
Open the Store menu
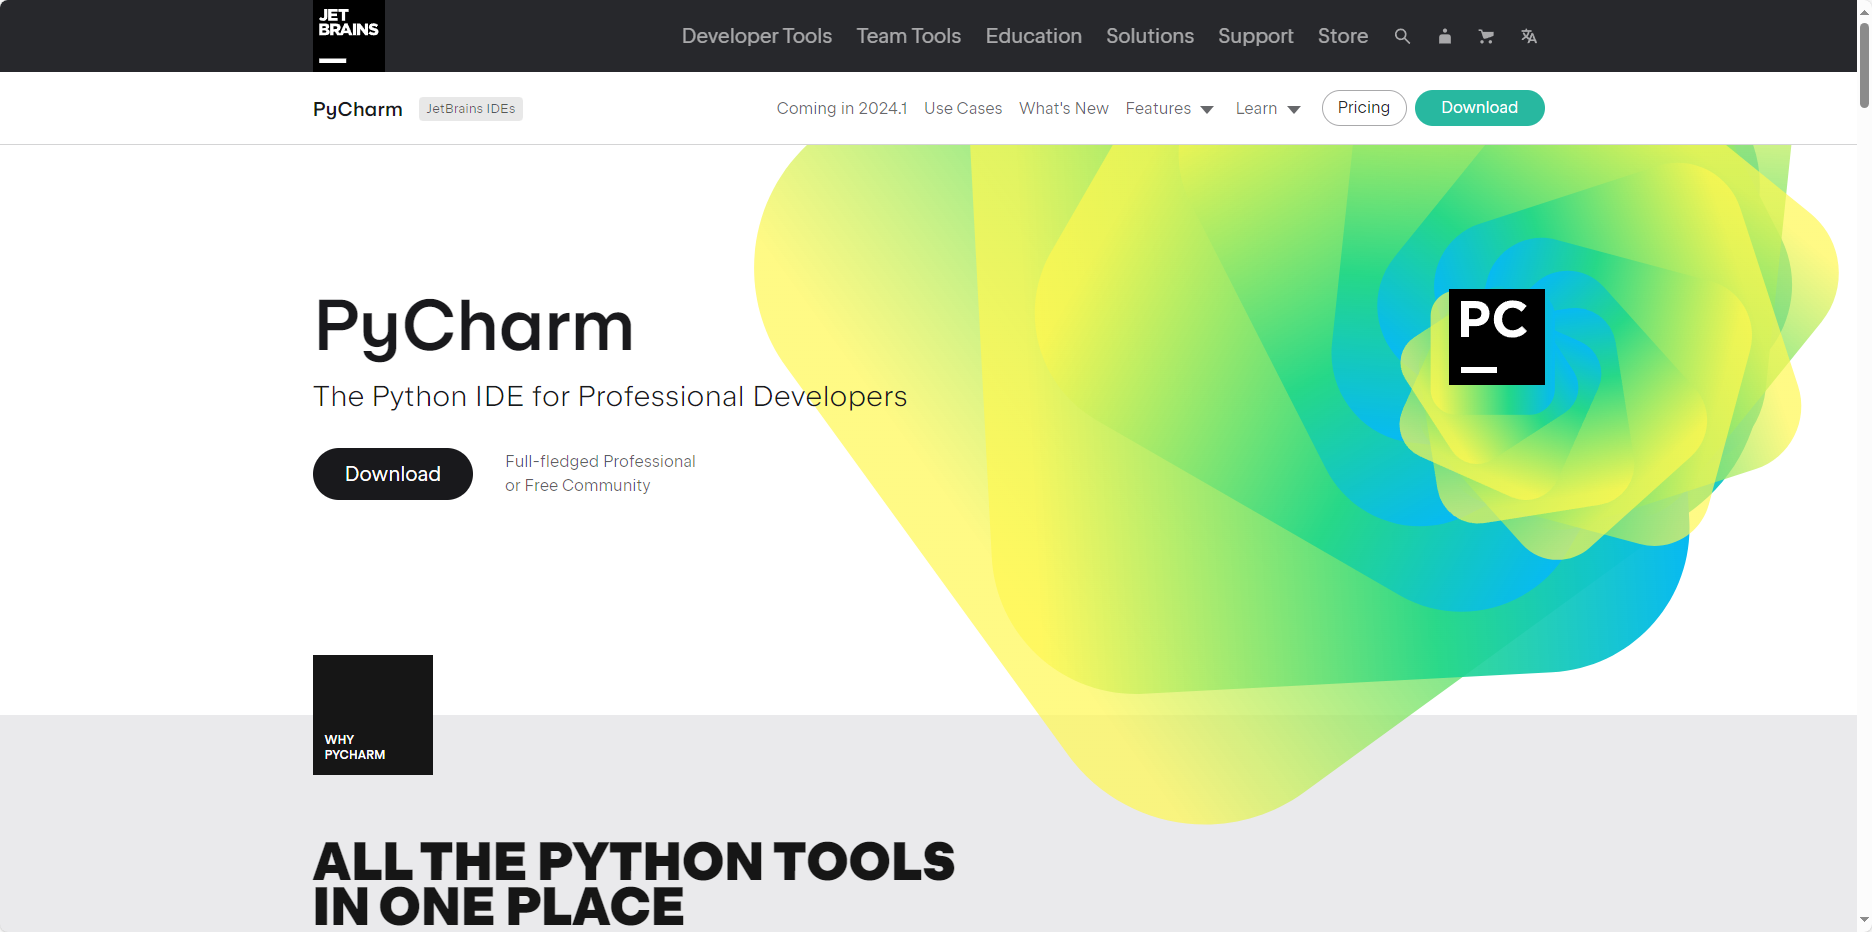tap(1342, 36)
